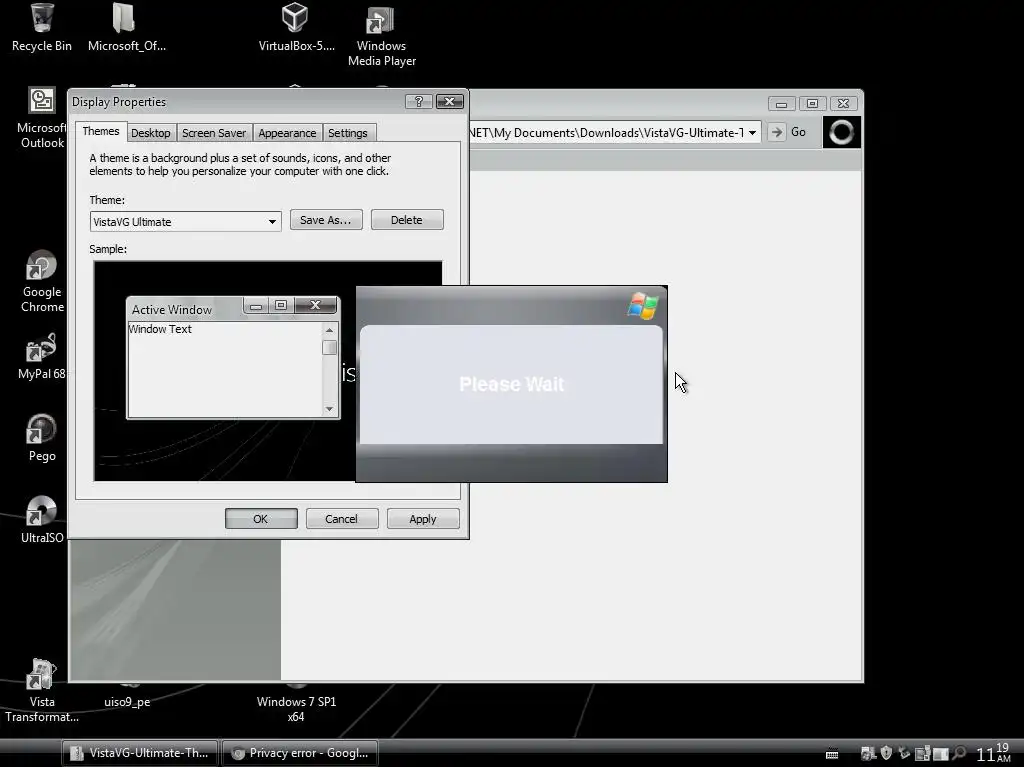Click the Apply button

(x=423, y=519)
